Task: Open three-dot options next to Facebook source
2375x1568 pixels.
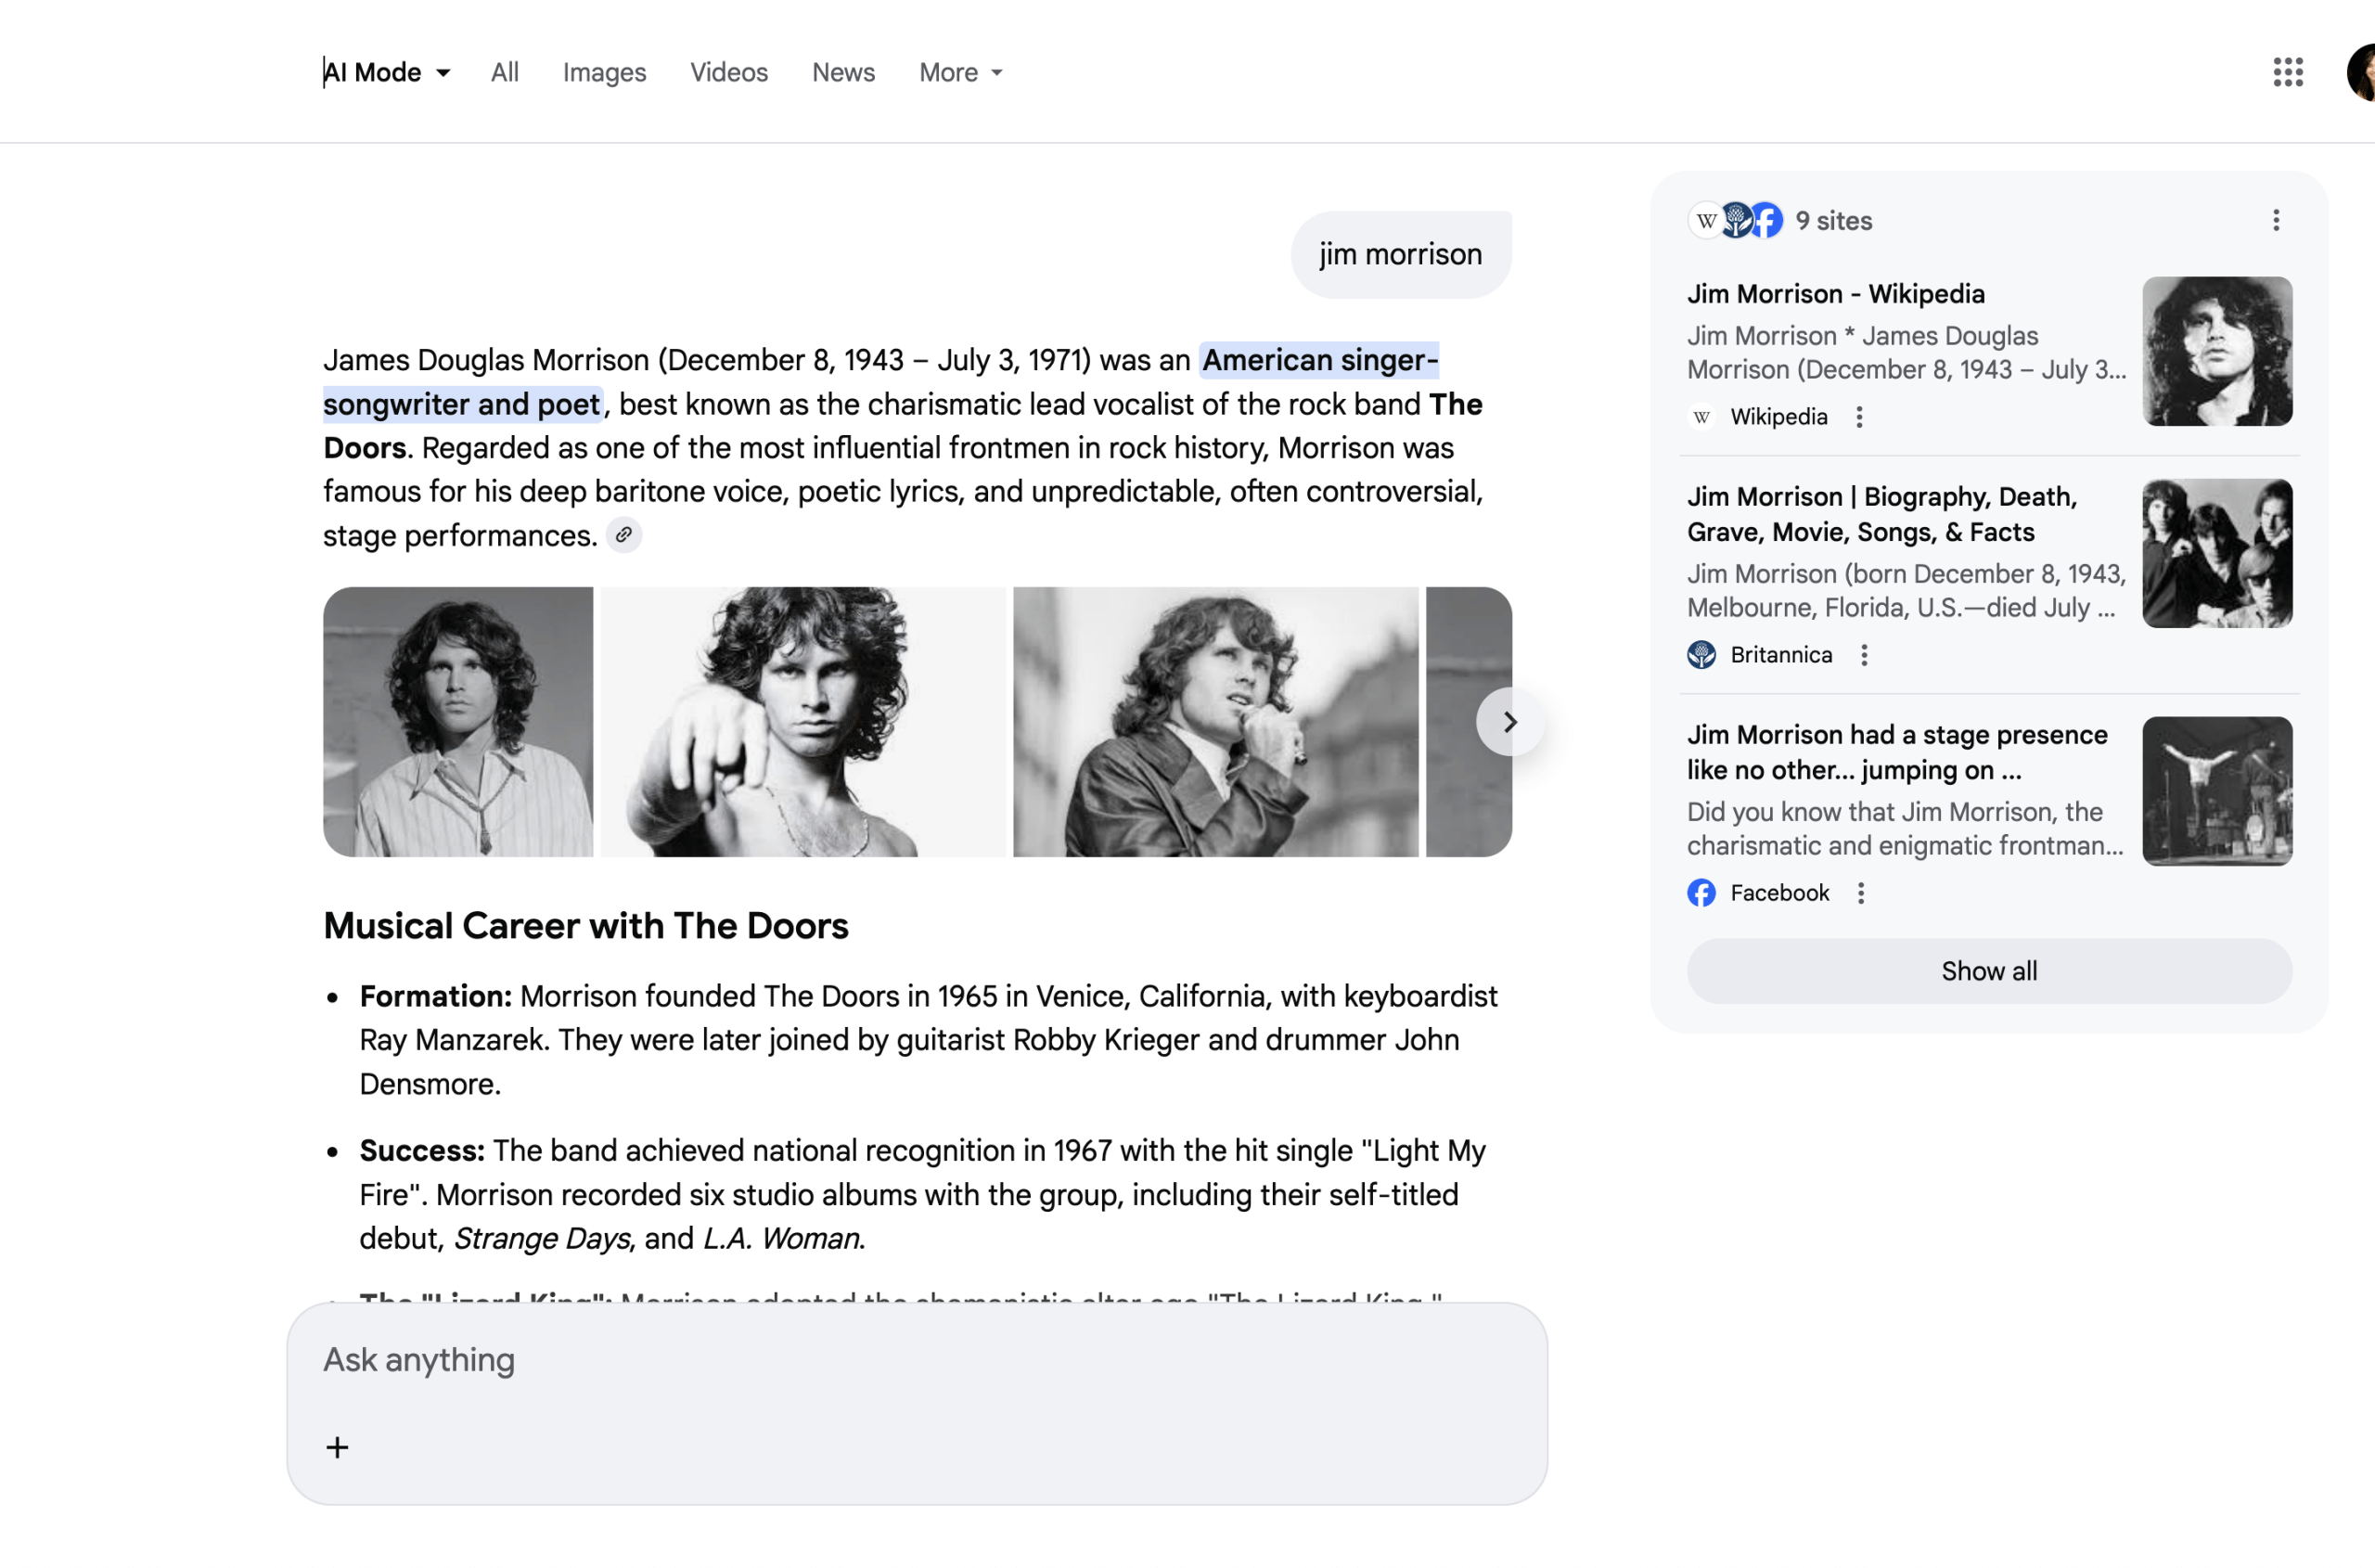Action: [x=1860, y=893]
